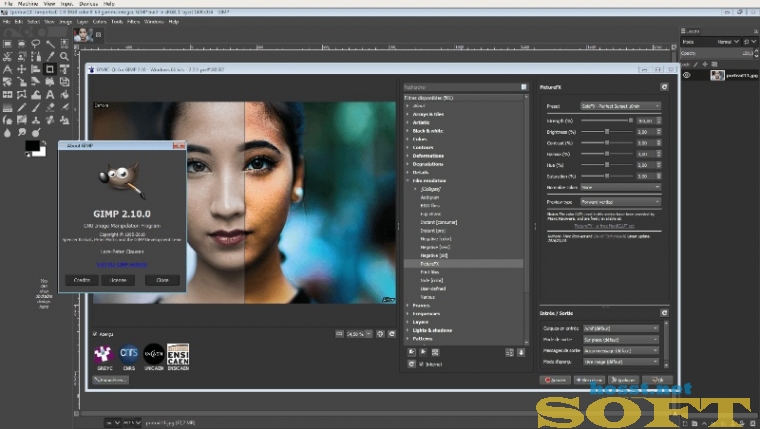Viewport: 760px width, 429px height.
Task: Open the Preview type dropdown
Action: [x=620, y=202]
